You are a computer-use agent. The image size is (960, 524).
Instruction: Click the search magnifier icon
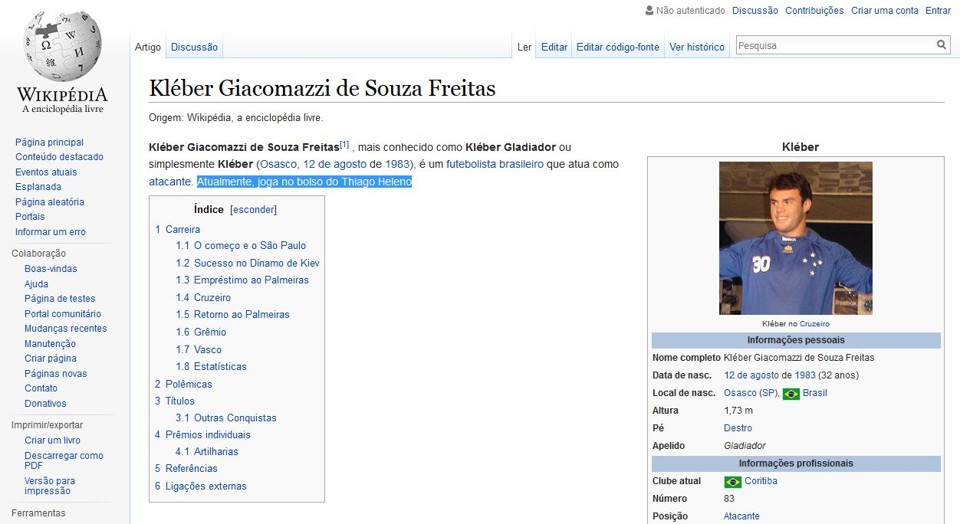coord(941,45)
